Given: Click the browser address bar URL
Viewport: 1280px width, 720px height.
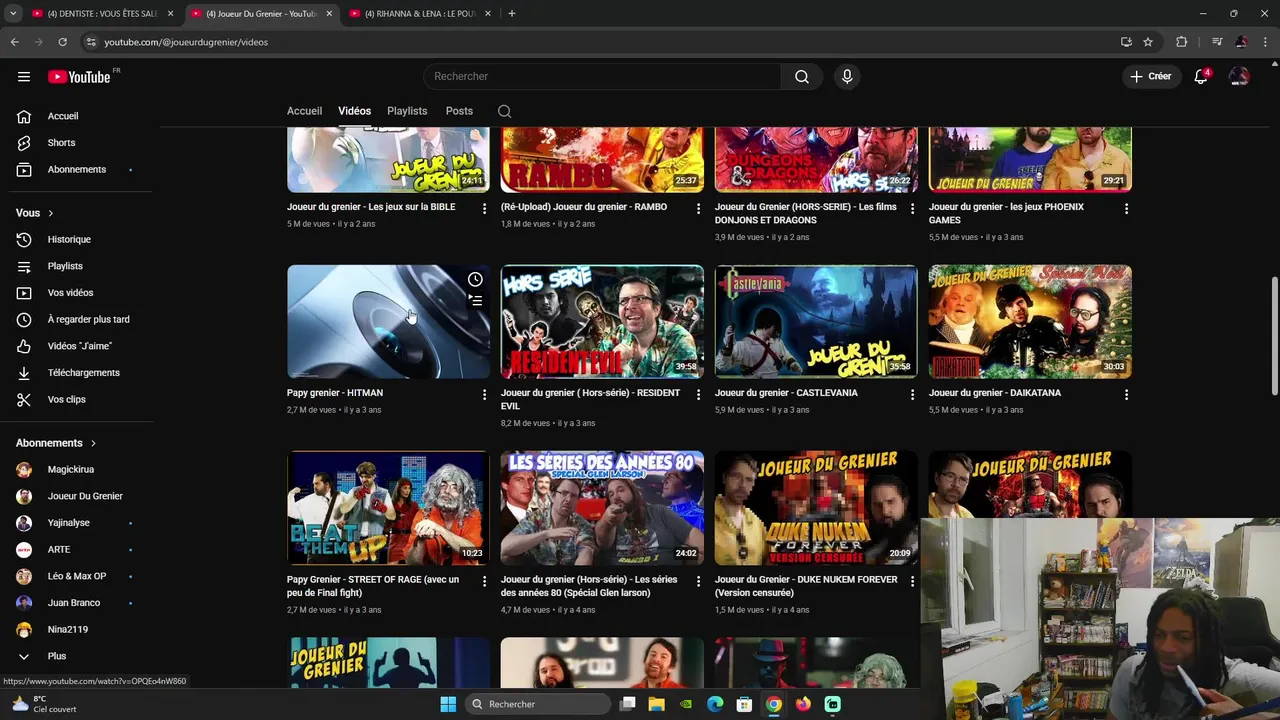Looking at the screenshot, I should (x=186, y=42).
